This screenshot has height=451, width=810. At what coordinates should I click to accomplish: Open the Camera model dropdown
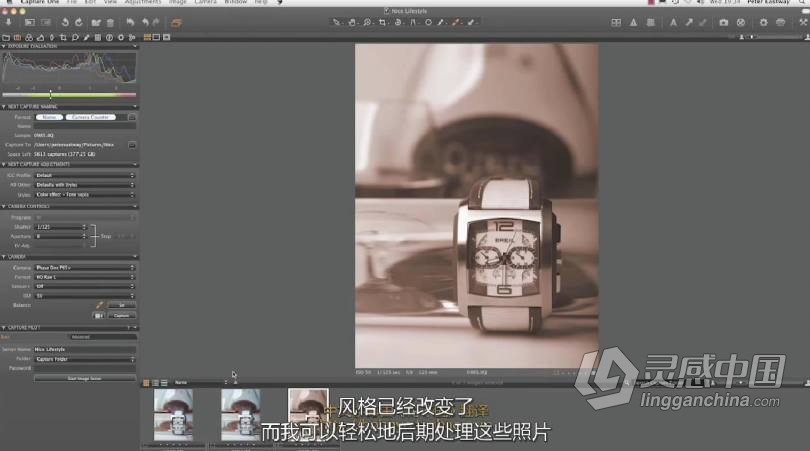tap(85, 268)
